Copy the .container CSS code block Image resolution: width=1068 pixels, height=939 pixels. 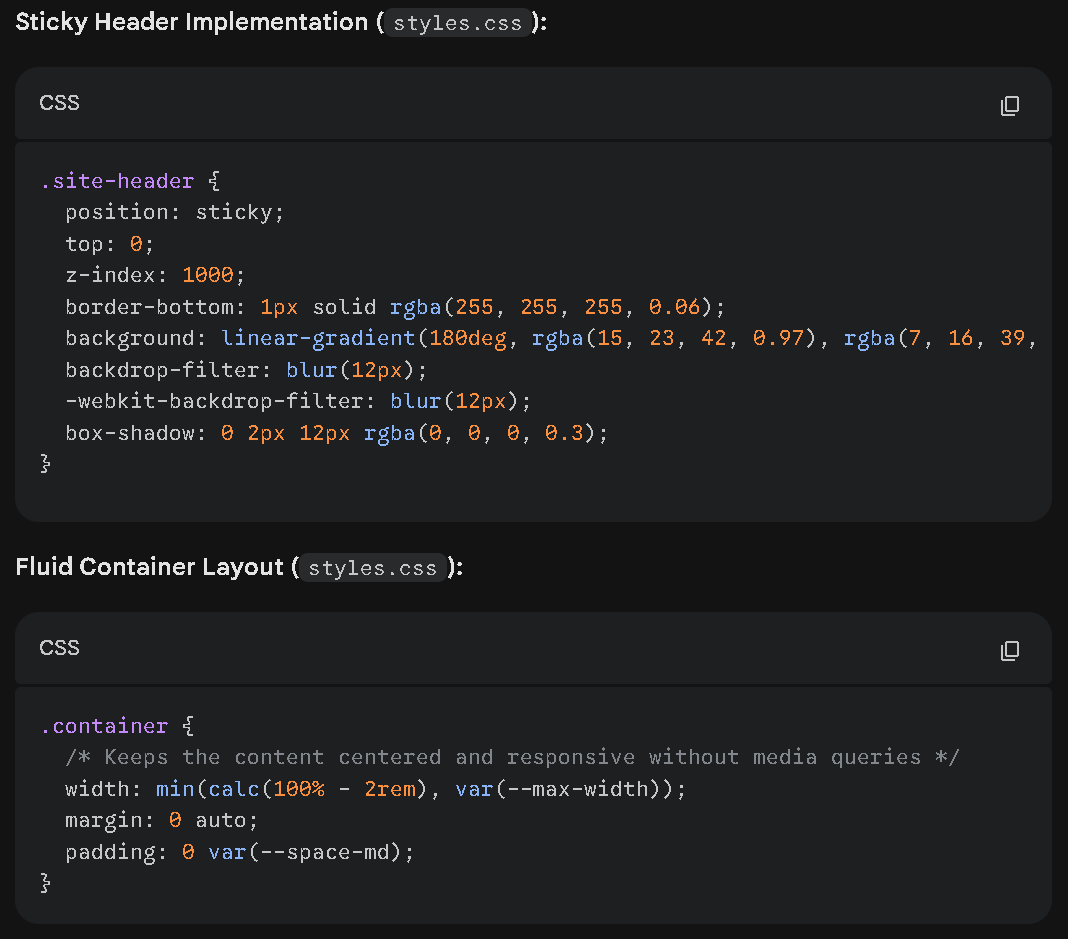1010,651
